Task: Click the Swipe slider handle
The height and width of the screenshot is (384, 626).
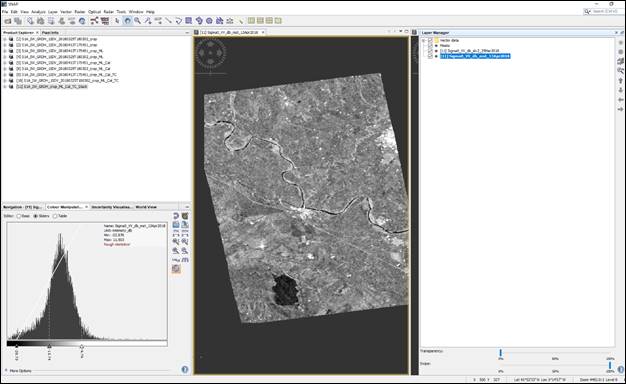Action: tap(610, 365)
